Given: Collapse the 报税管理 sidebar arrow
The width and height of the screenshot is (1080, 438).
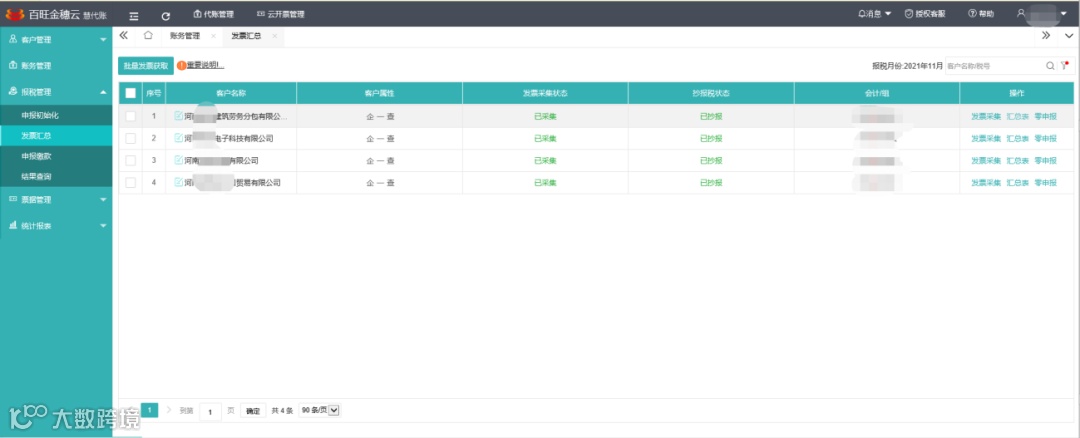Looking at the screenshot, I should 103,92.
